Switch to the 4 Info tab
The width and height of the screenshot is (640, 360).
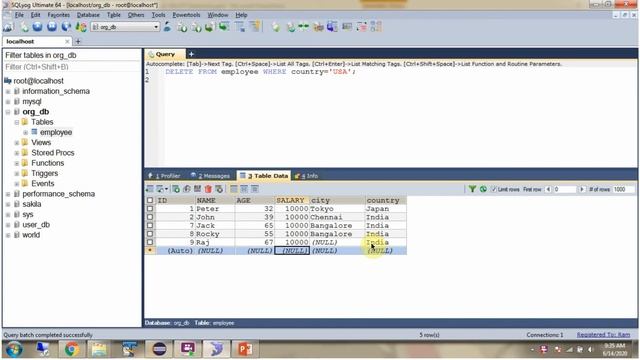click(306, 176)
